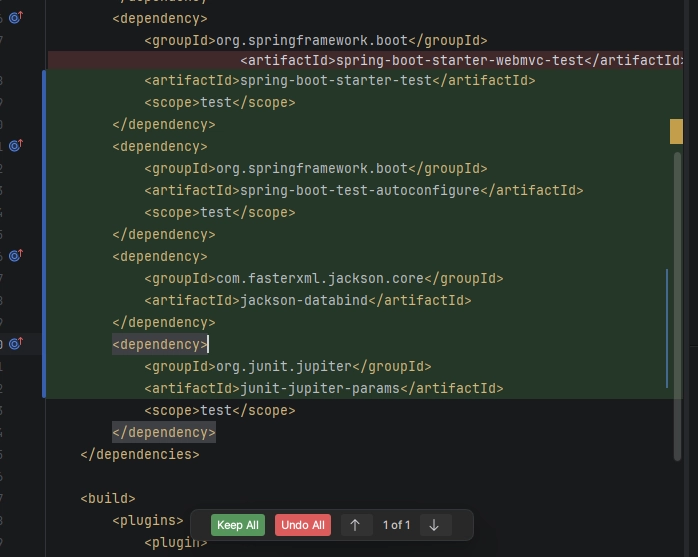Open gutter icon for the jackson-databind dependency
698x557 pixels.
point(15,256)
